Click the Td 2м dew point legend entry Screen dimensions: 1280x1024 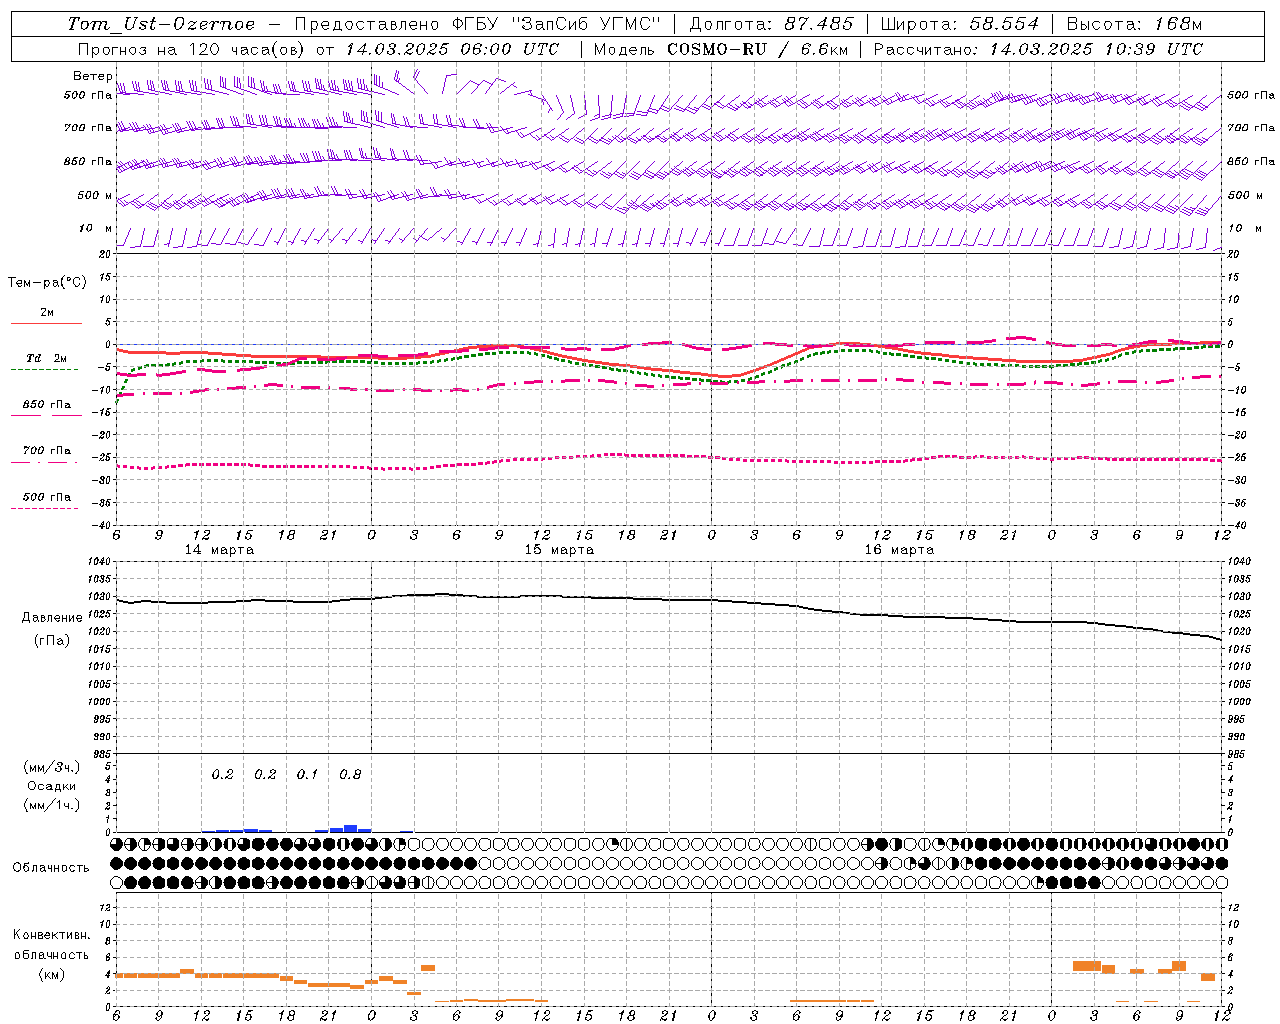click(x=46, y=358)
